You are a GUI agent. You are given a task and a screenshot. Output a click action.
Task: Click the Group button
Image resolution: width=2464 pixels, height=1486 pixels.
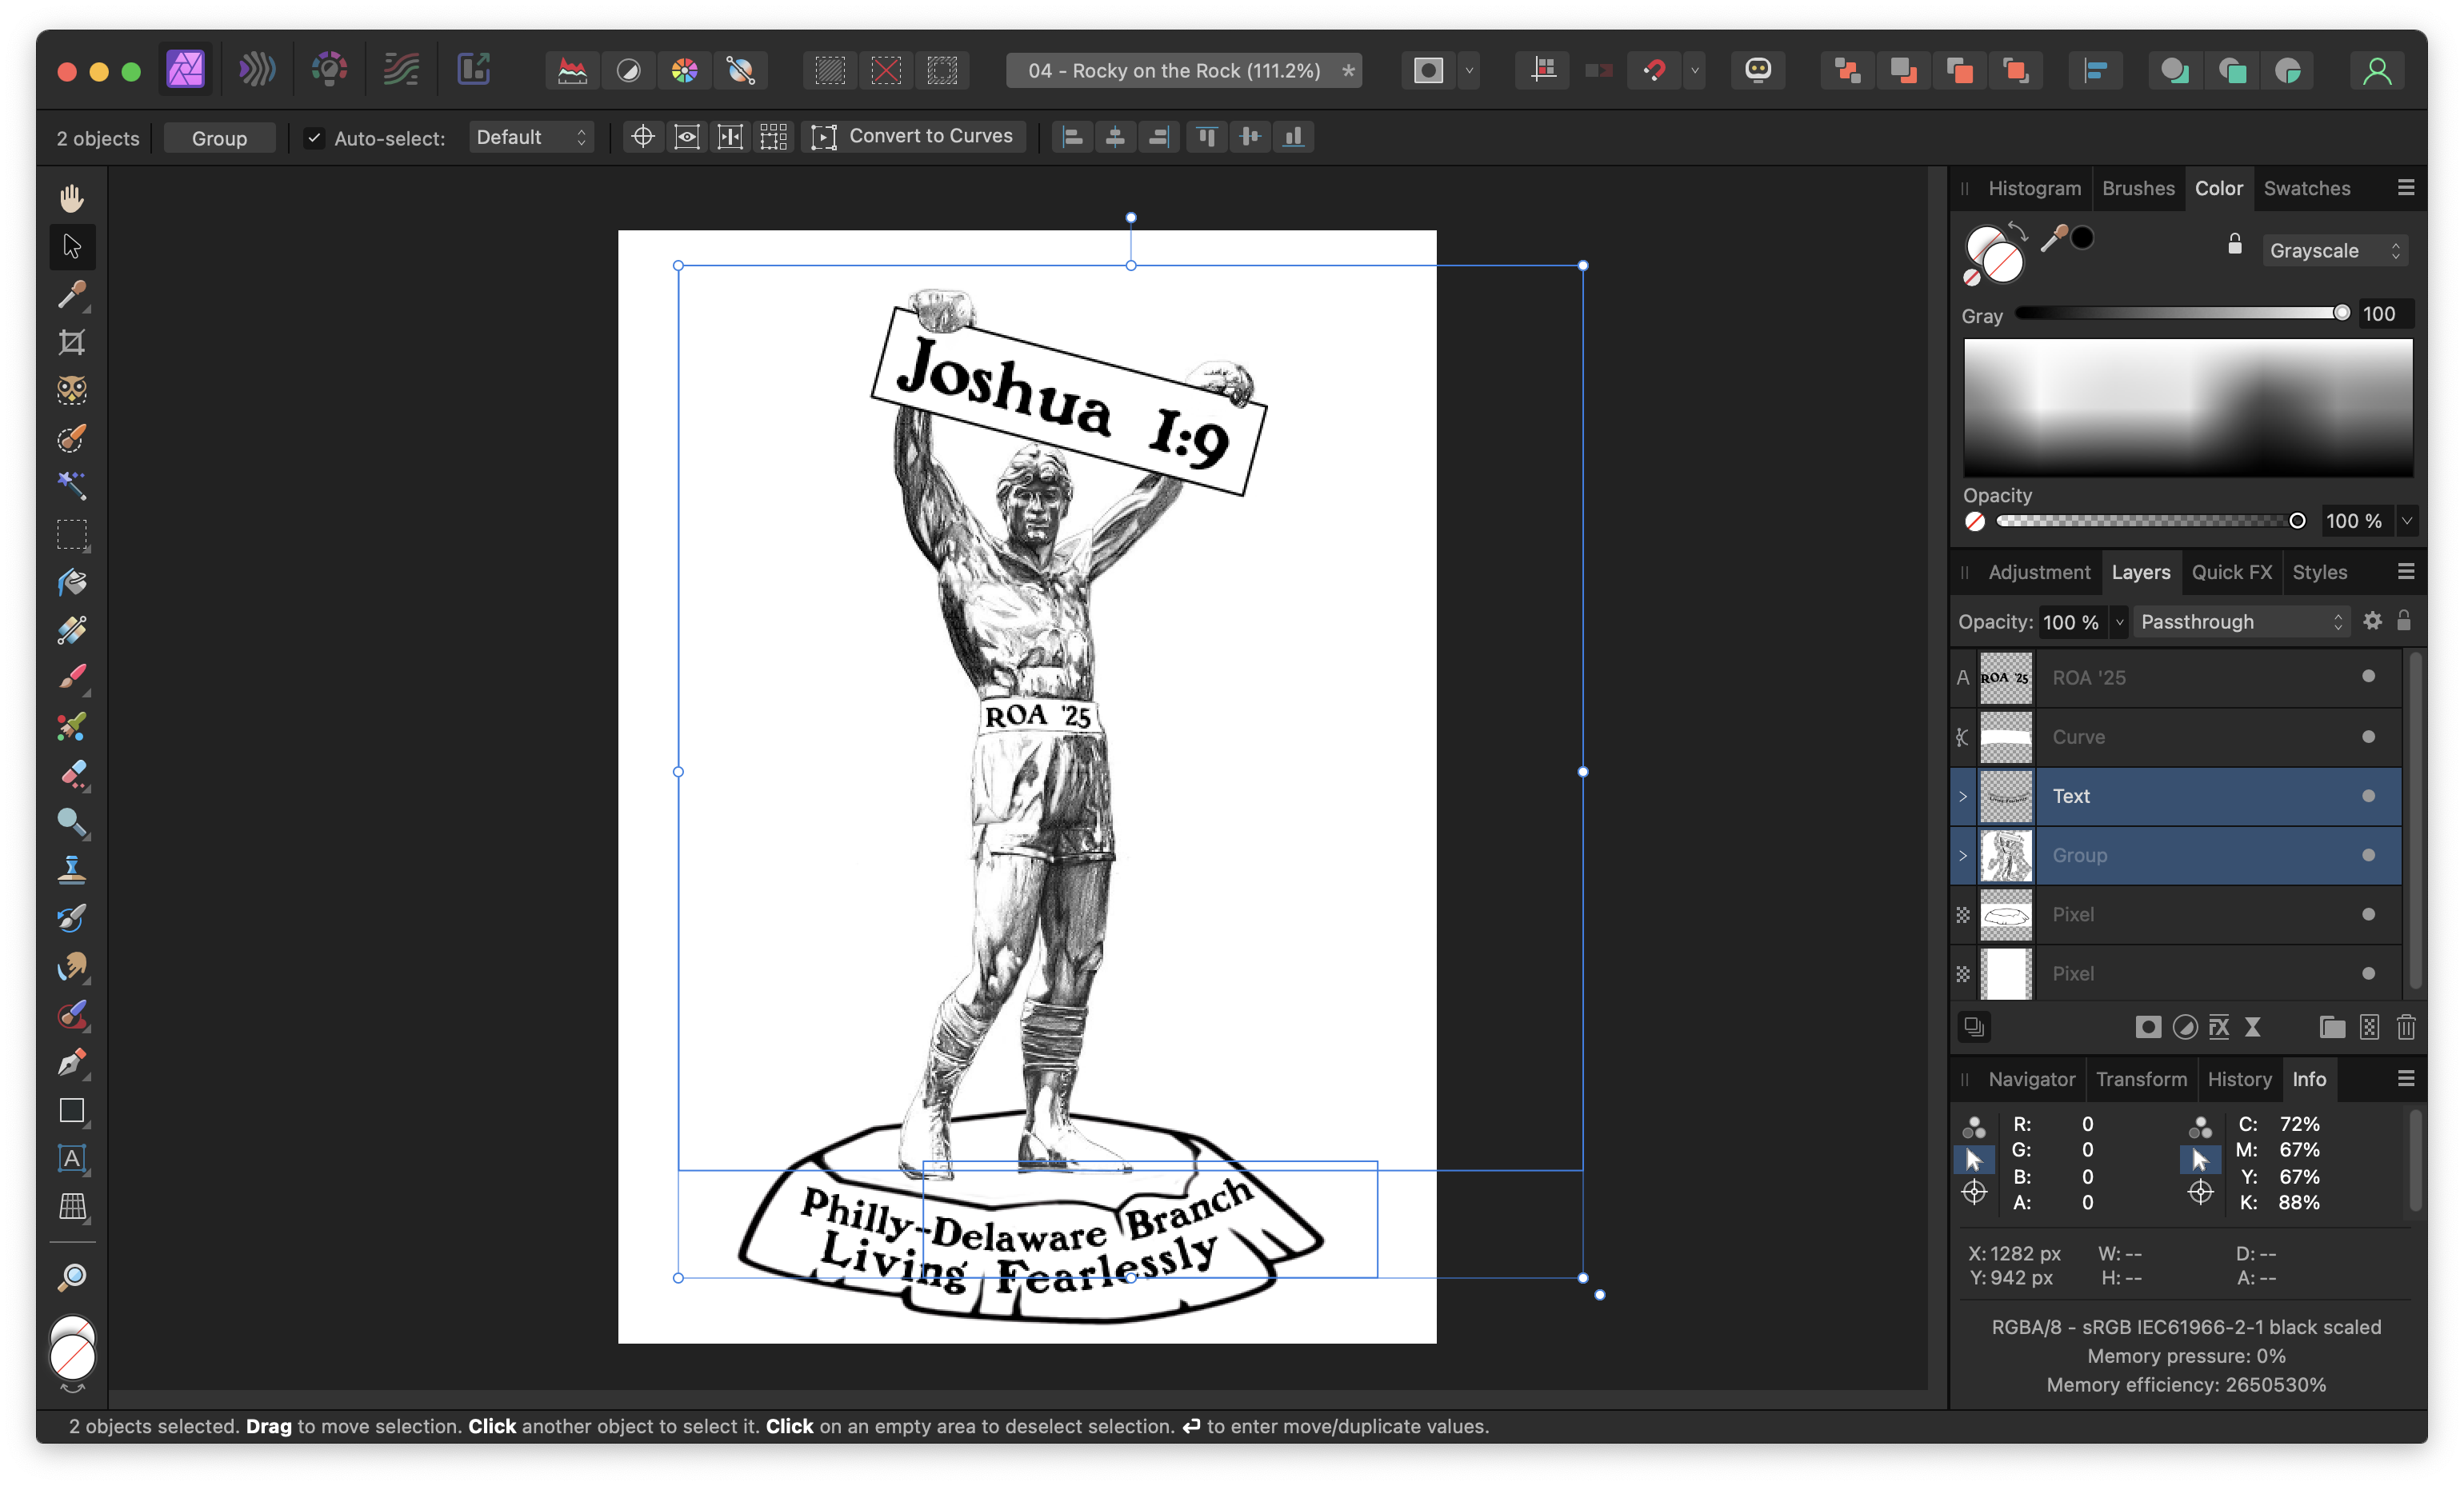tap(219, 138)
